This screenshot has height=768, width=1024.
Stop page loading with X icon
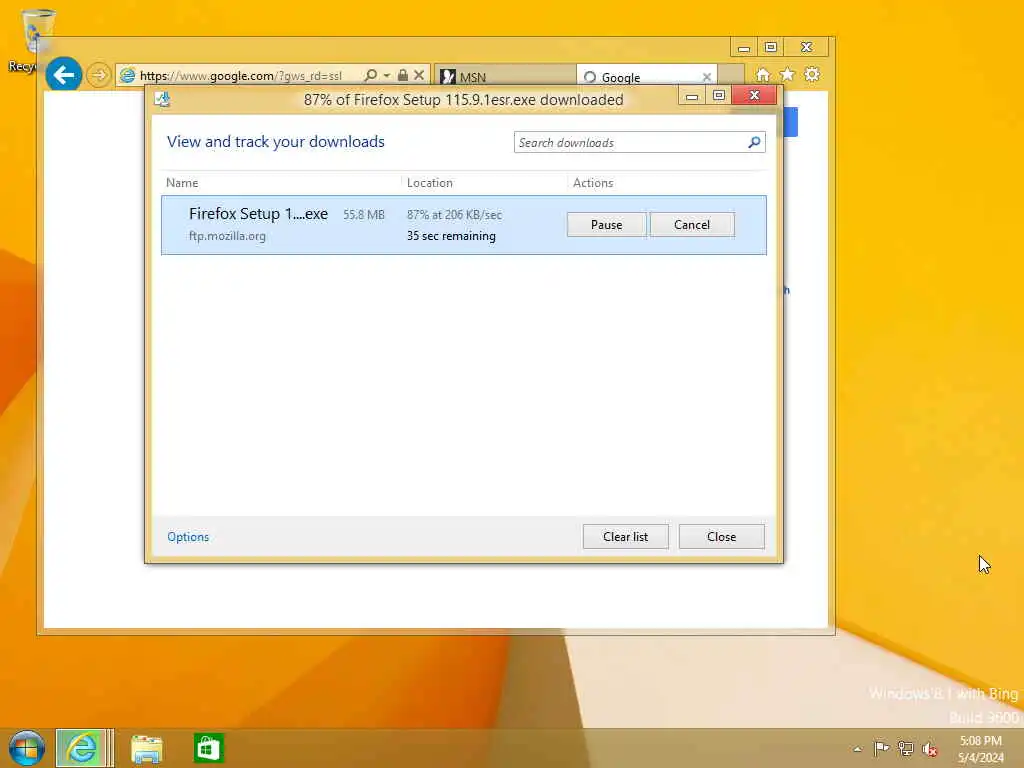[x=419, y=75]
